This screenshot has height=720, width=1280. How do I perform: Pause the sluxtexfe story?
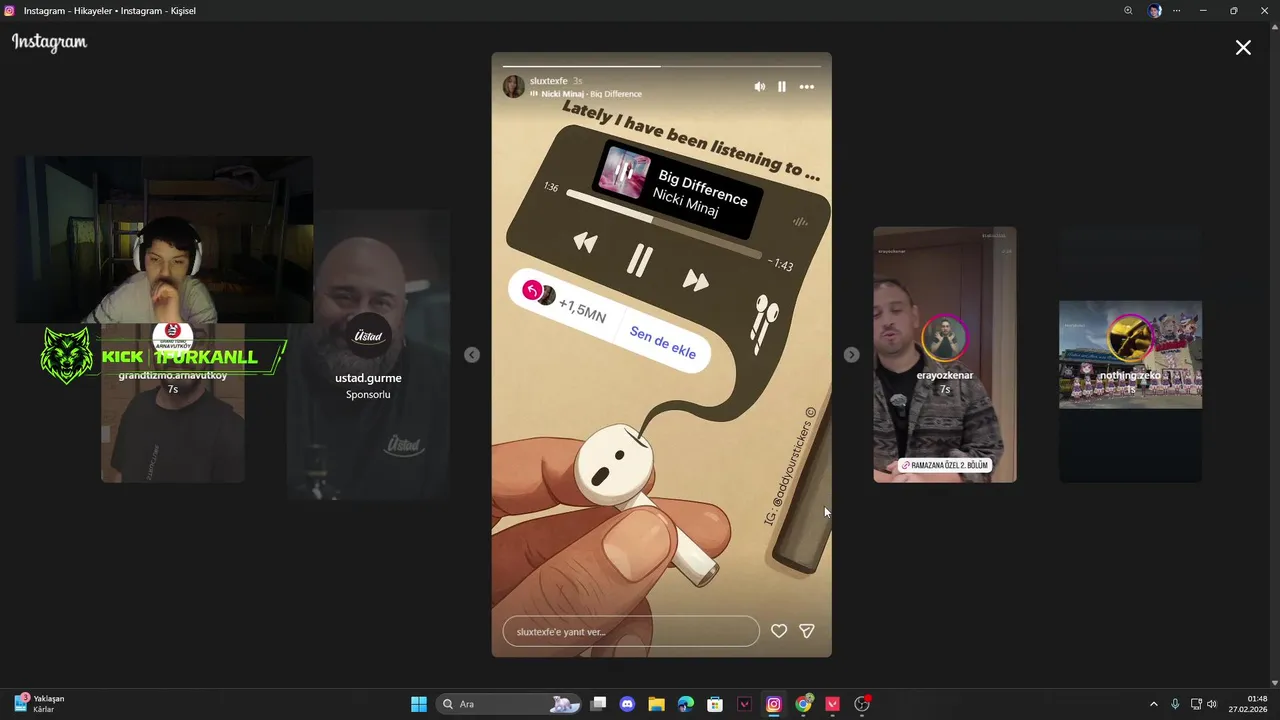[x=782, y=87]
